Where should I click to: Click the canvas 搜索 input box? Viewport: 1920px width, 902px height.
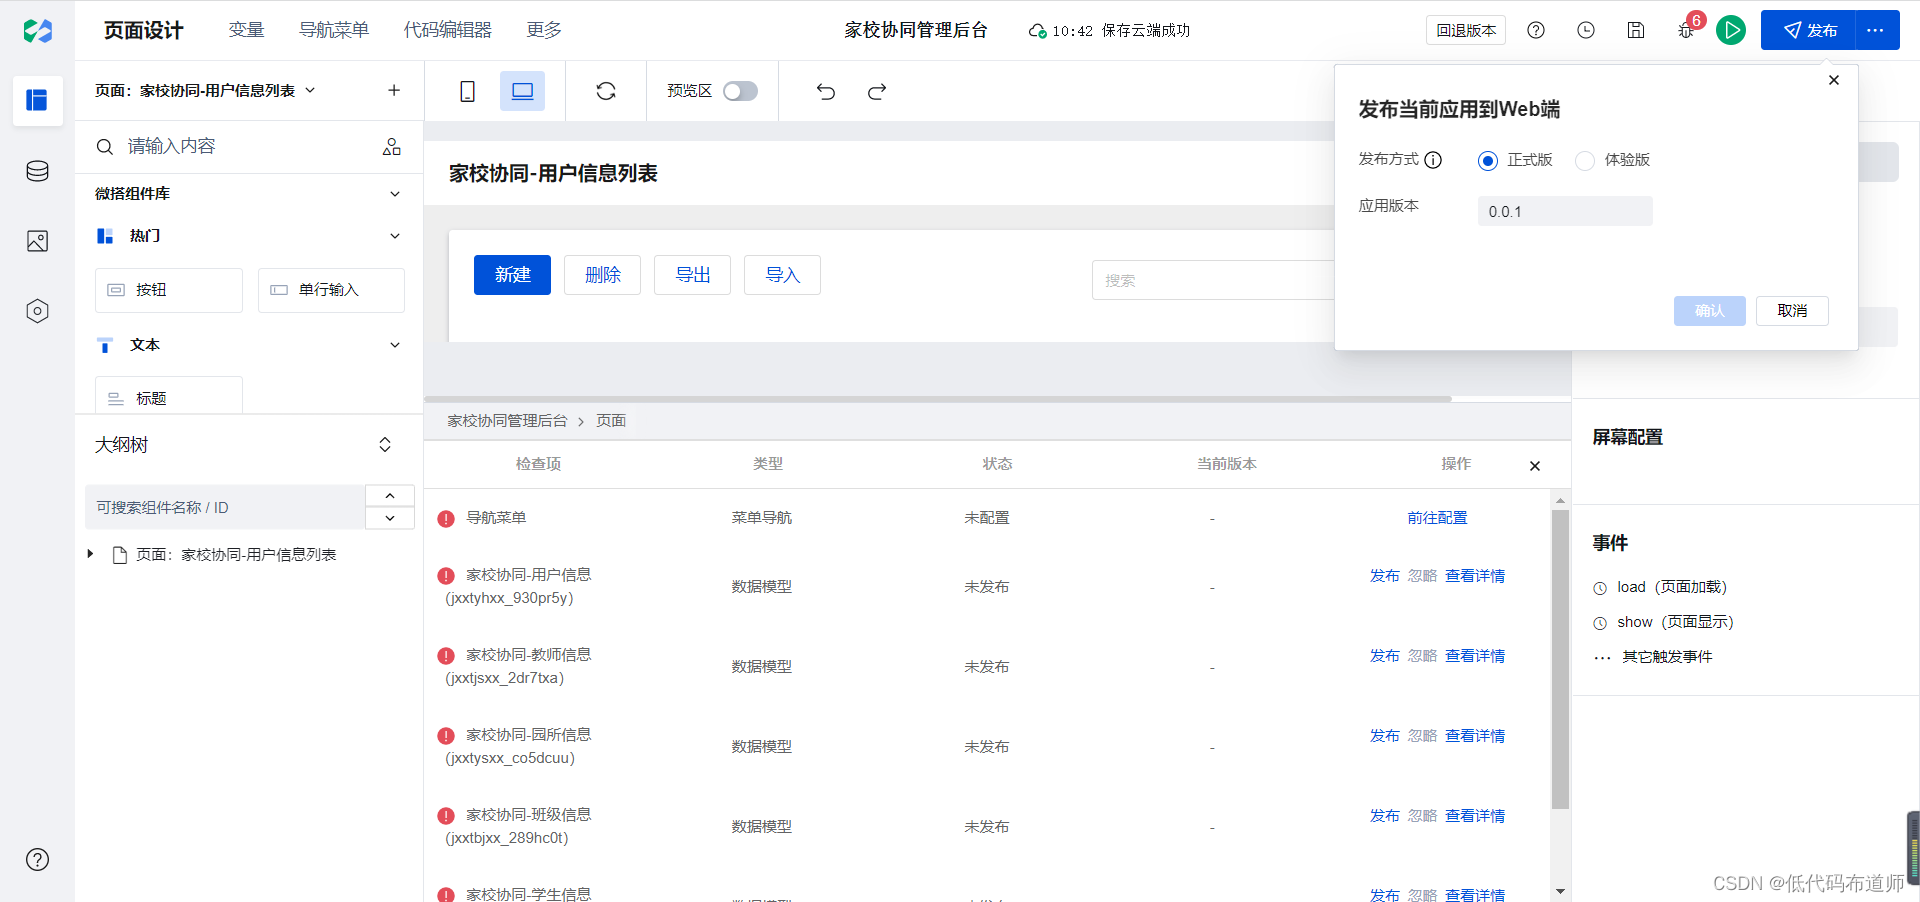(1213, 280)
